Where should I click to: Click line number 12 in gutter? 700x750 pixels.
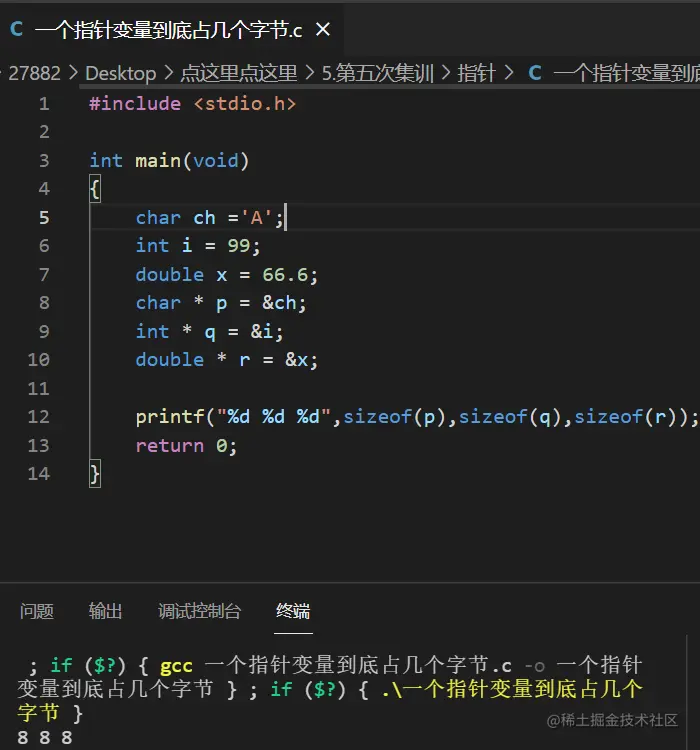tap(38, 417)
